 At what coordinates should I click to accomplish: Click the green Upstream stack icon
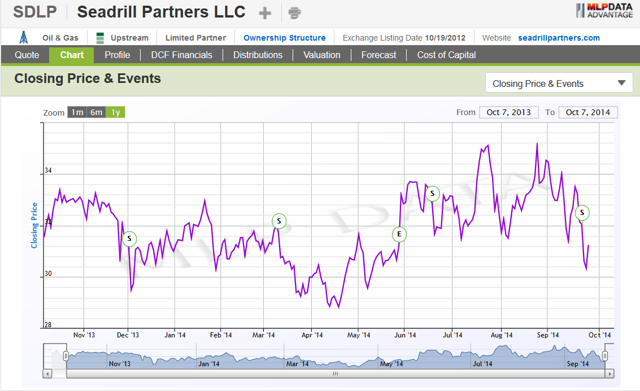click(x=100, y=38)
